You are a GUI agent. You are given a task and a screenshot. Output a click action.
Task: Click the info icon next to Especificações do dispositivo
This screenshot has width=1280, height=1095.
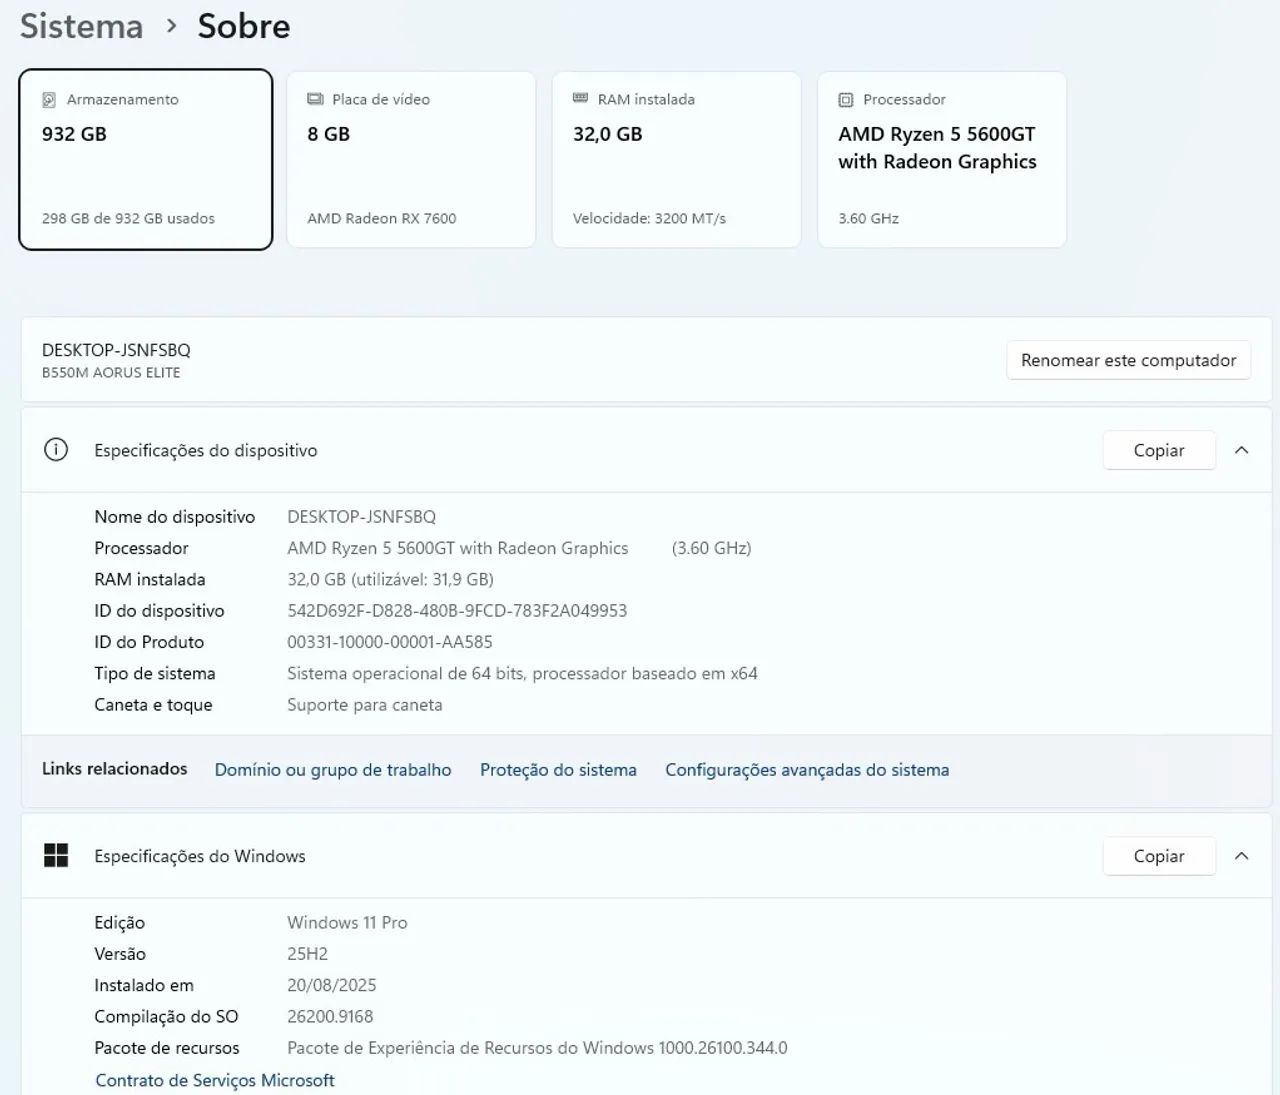coord(56,450)
